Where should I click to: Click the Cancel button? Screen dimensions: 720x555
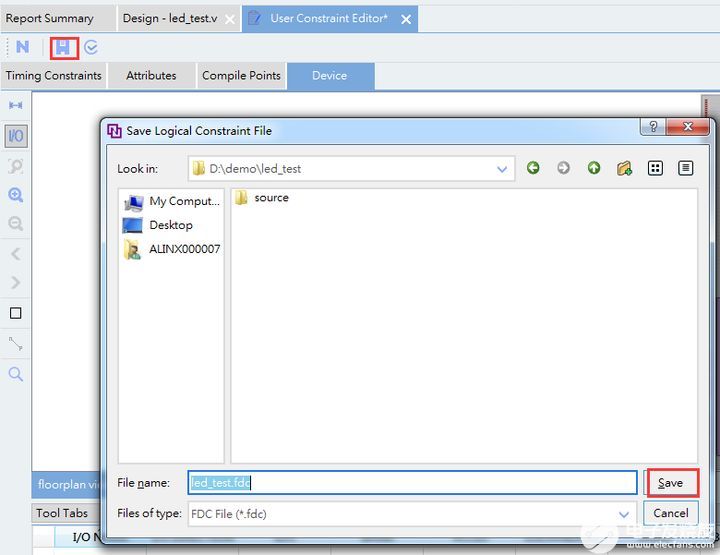point(671,513)
